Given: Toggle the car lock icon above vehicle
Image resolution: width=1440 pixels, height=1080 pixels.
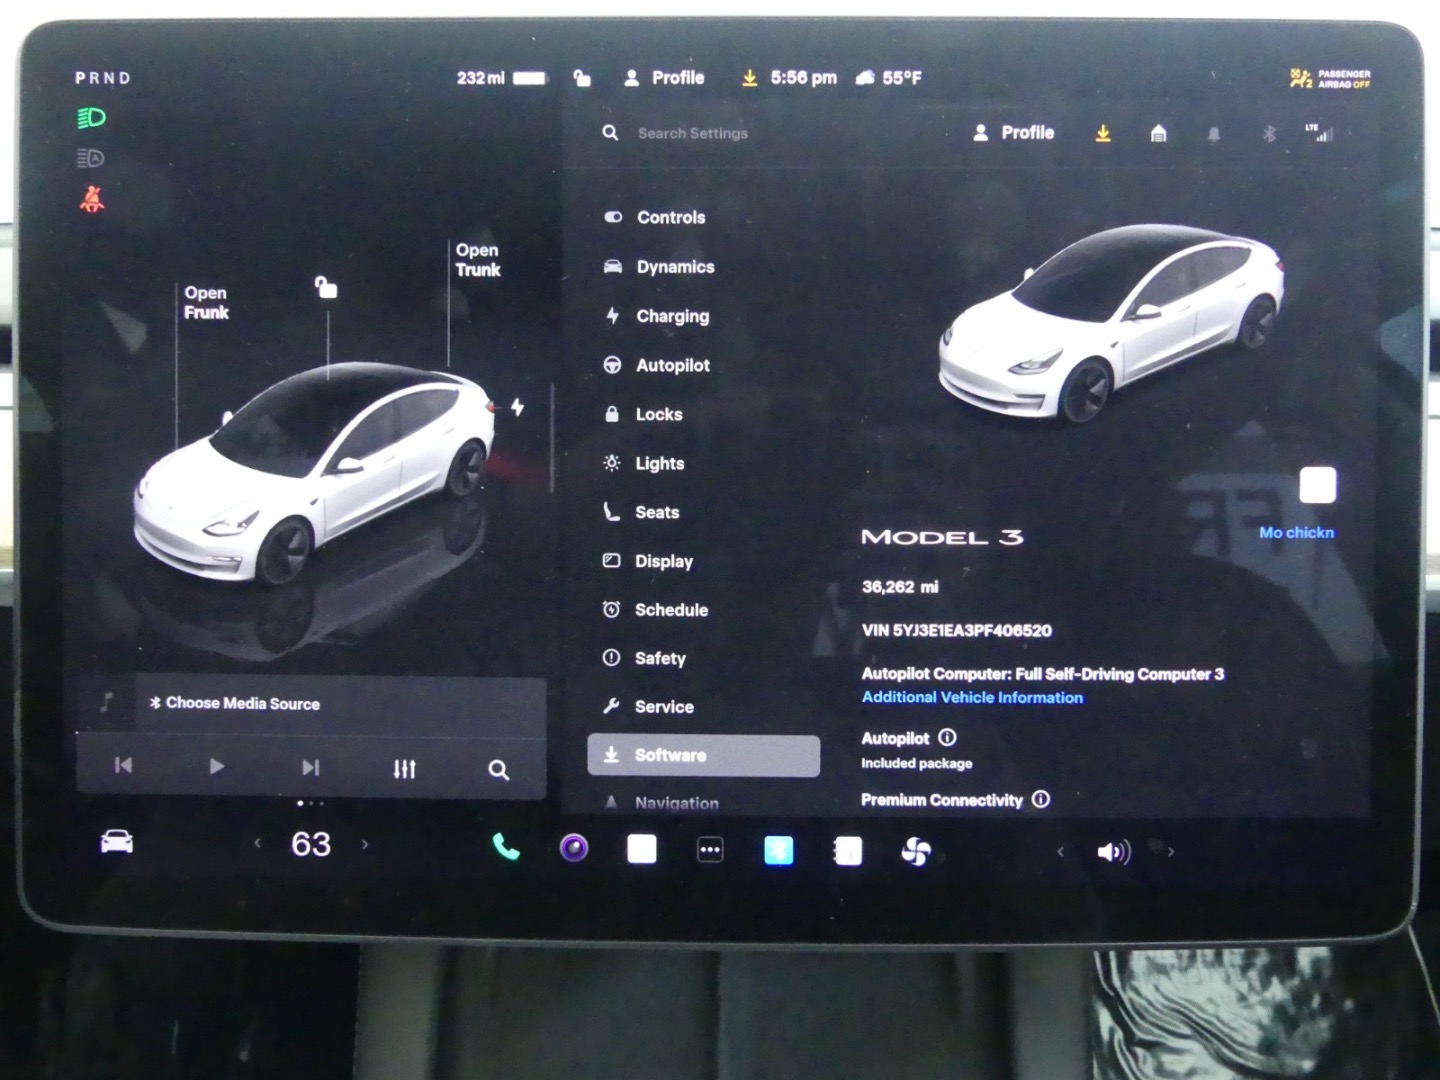Looking at the screenshot, I should tap(326, 288).
